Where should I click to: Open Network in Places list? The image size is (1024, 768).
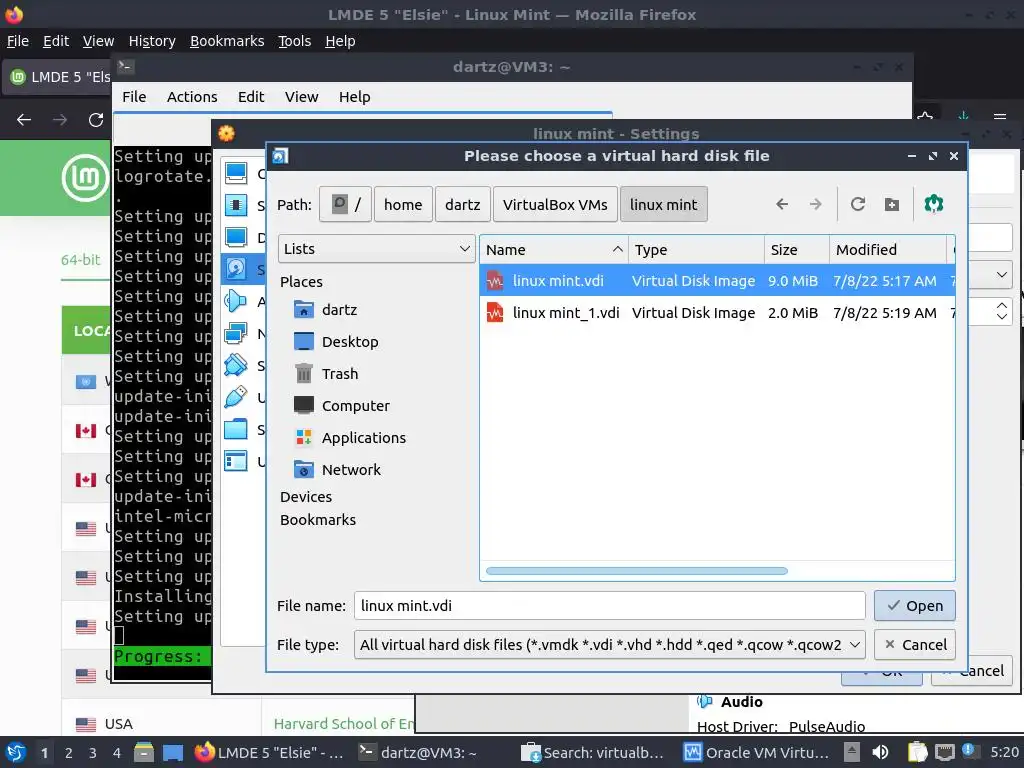[x=337, y=470]
